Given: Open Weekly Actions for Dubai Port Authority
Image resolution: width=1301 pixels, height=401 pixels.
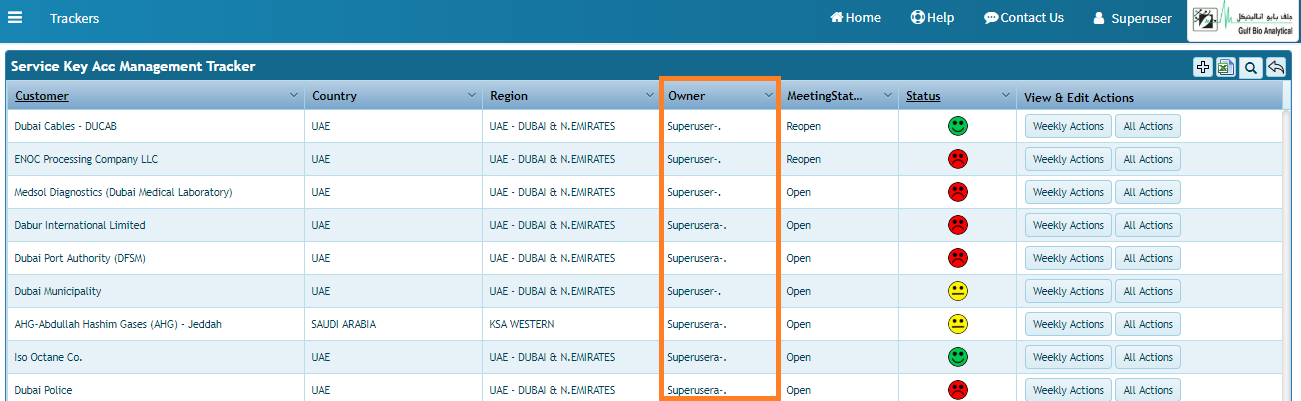Looking at the screenshot, I should pyautogui.click(x=1068, y=258).
